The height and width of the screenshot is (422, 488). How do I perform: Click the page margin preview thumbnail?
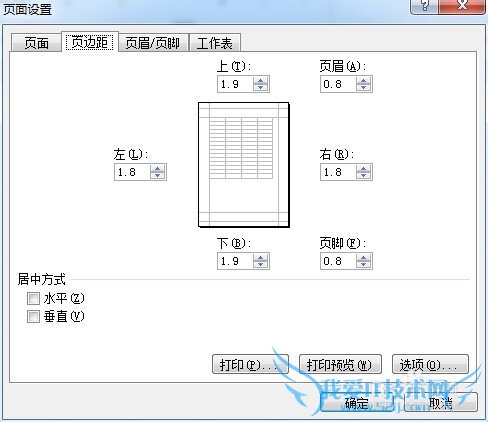[244, 165]
